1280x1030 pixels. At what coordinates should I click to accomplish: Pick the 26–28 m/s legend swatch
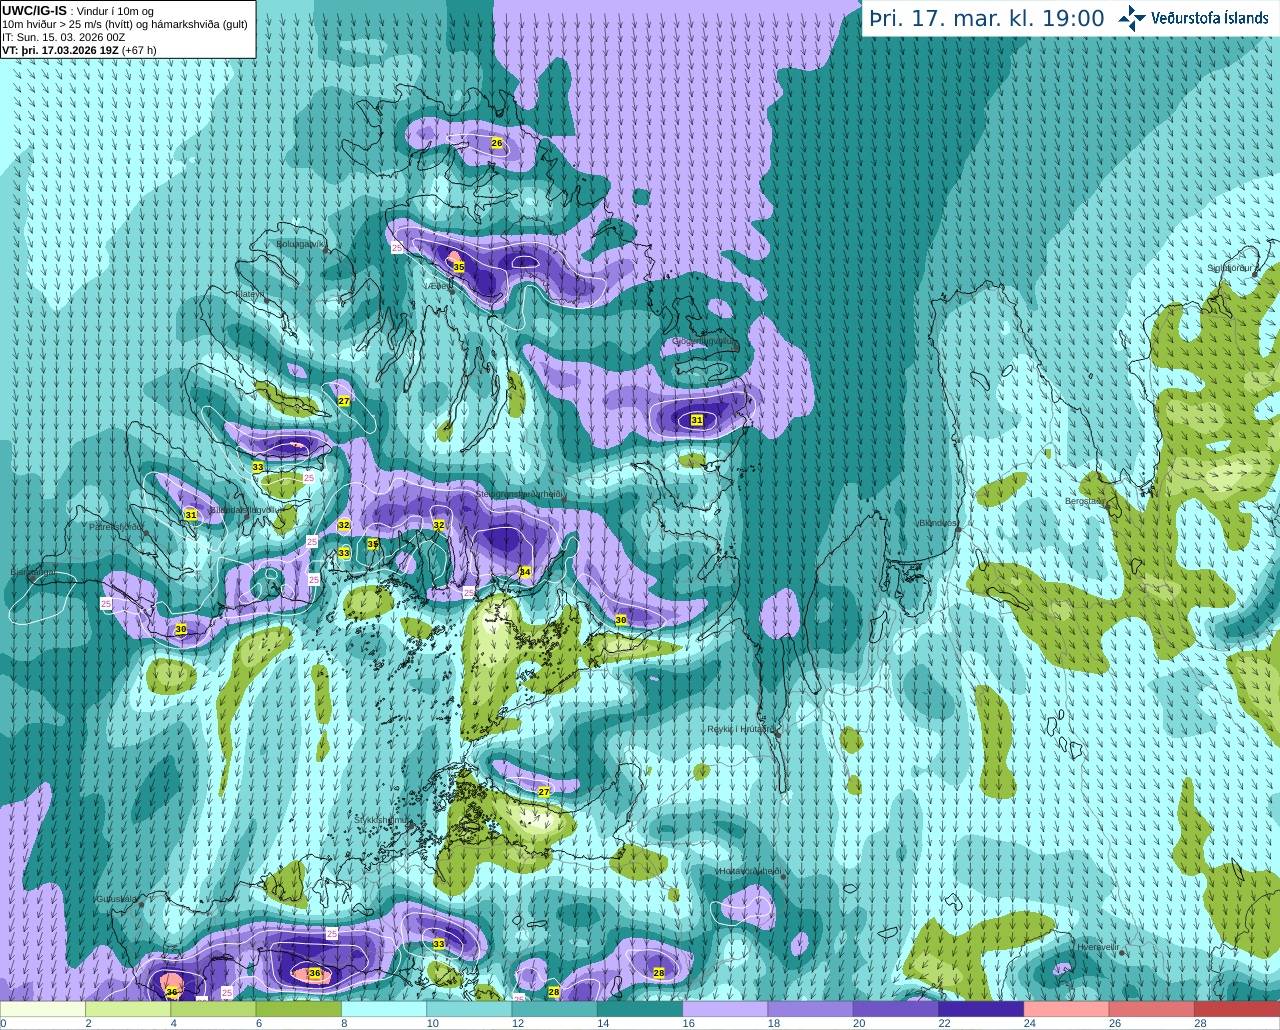tap(1154, 1009)
